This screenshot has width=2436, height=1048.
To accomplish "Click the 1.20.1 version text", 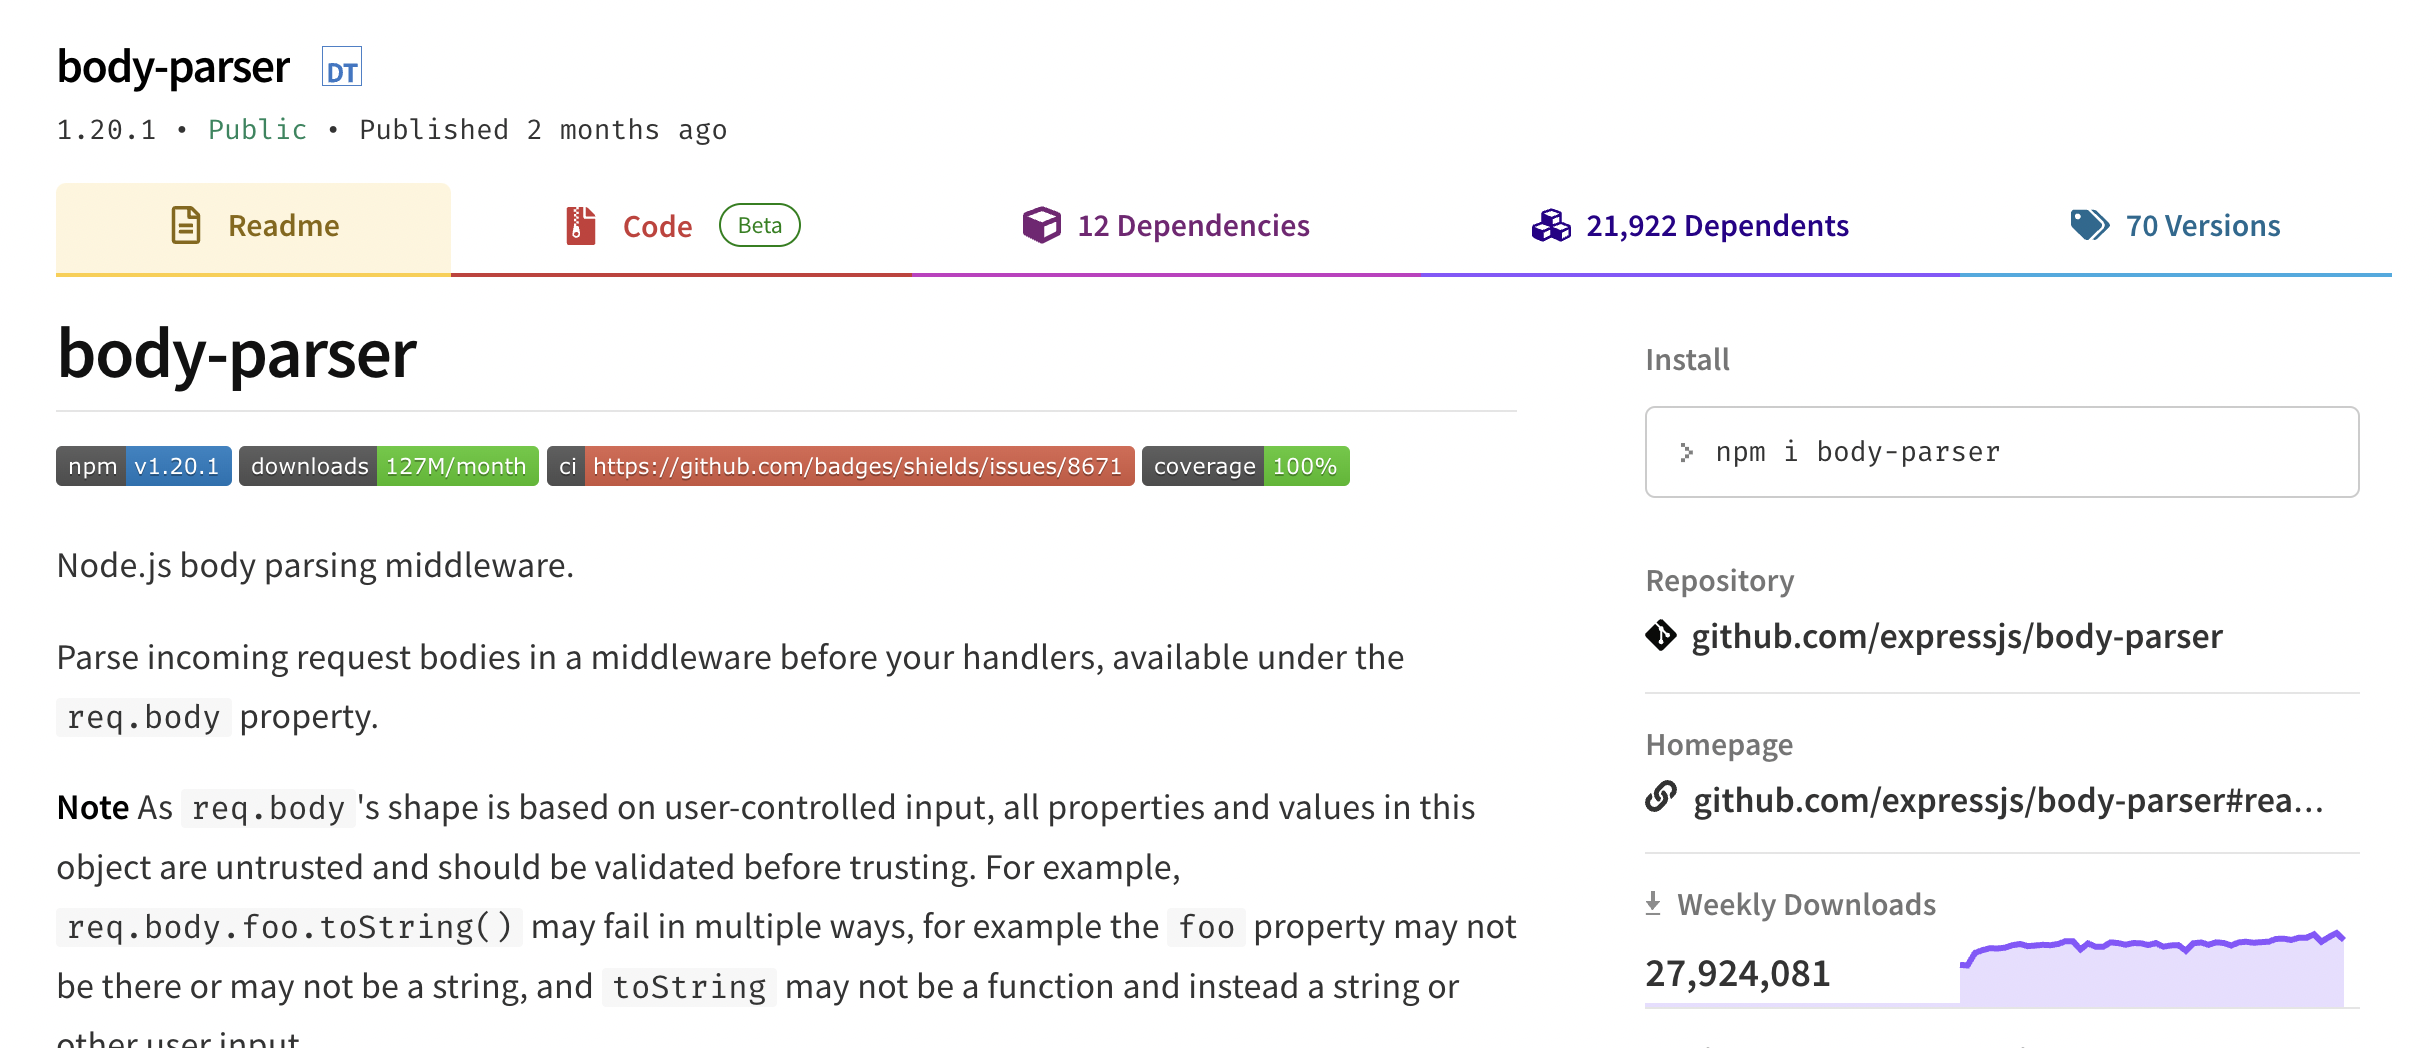I will [106, 130].
